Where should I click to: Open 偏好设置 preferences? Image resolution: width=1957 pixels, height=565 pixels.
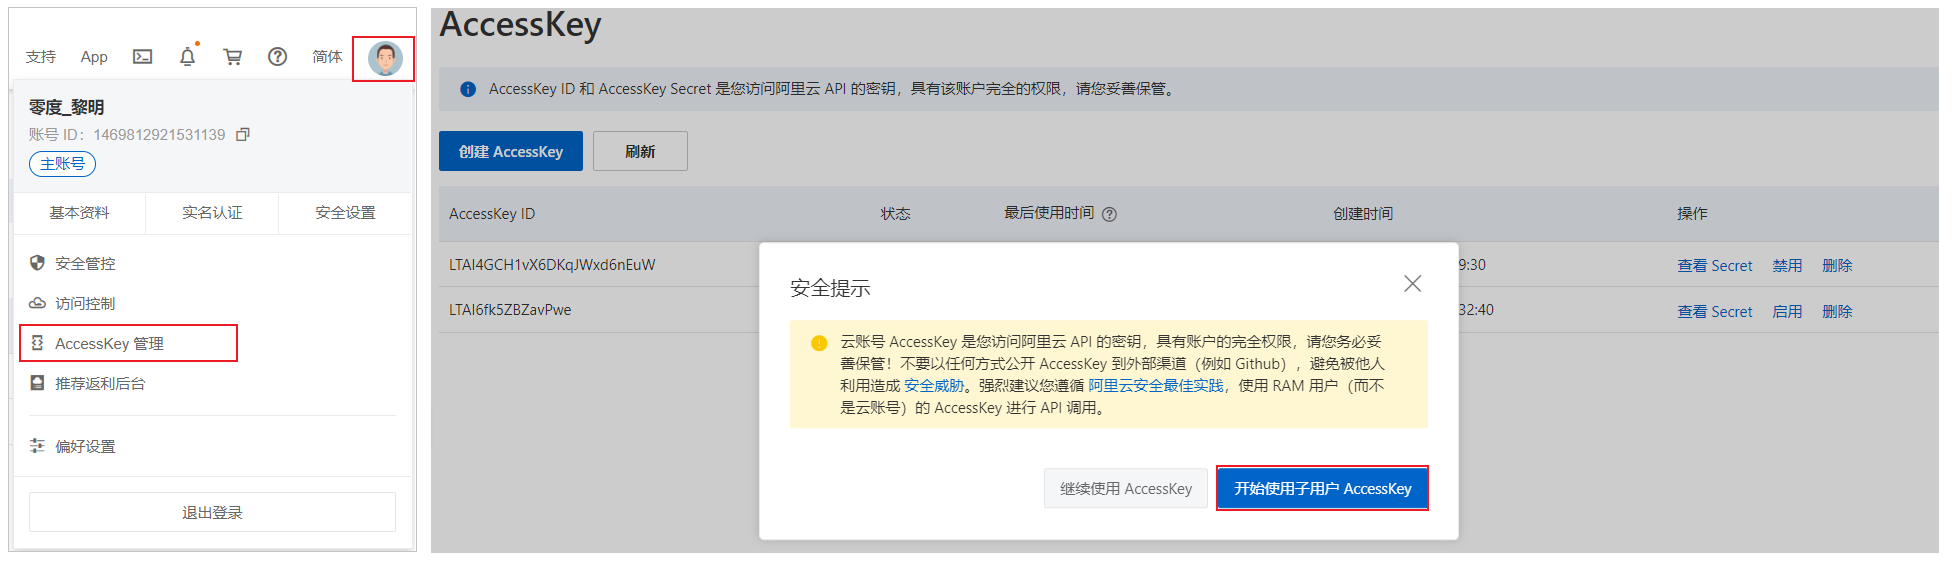coord(85,446)
